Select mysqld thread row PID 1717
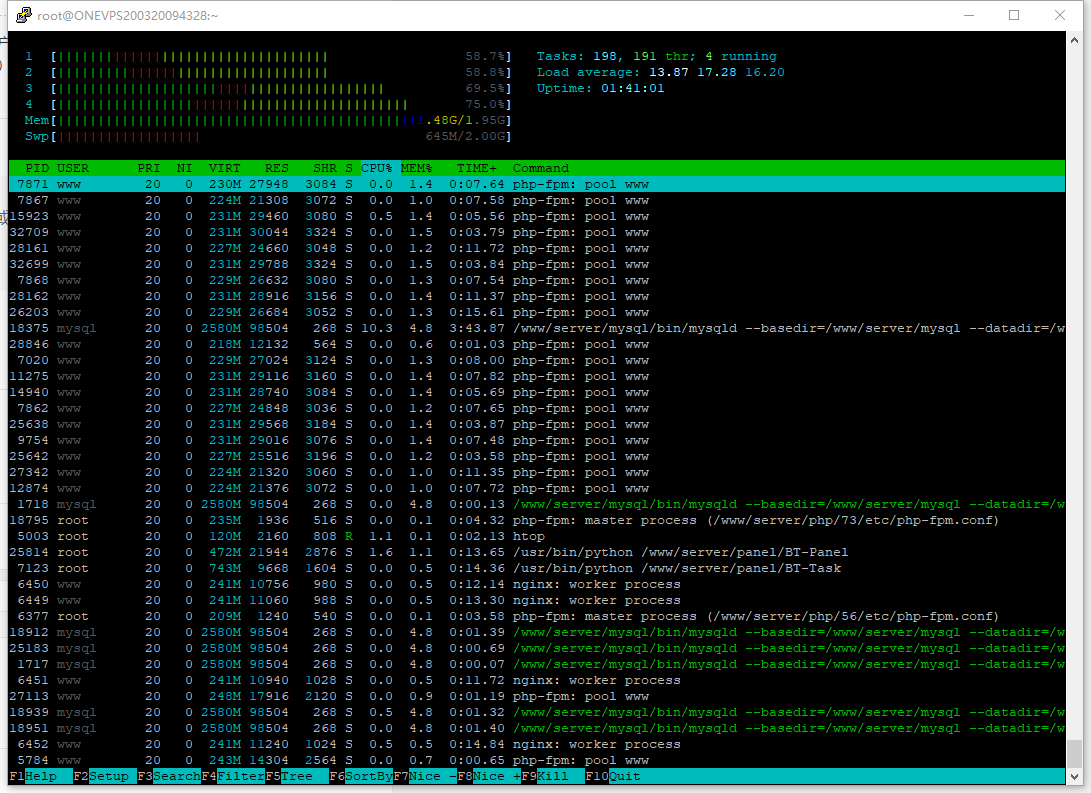 [536, 664]
